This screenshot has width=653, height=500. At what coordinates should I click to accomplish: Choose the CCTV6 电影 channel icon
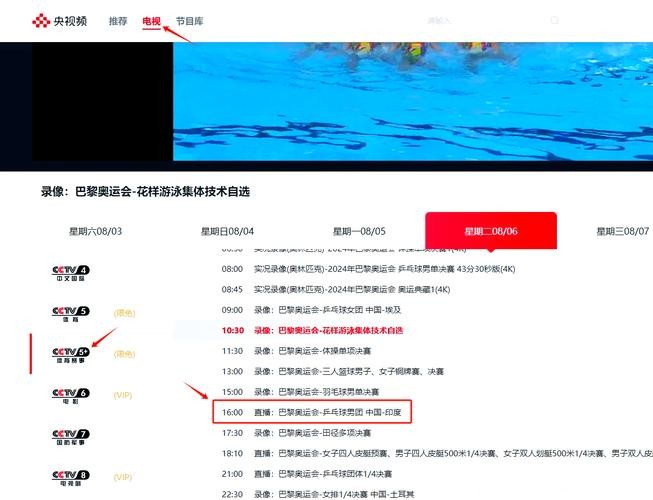click(x=71, y=396)
